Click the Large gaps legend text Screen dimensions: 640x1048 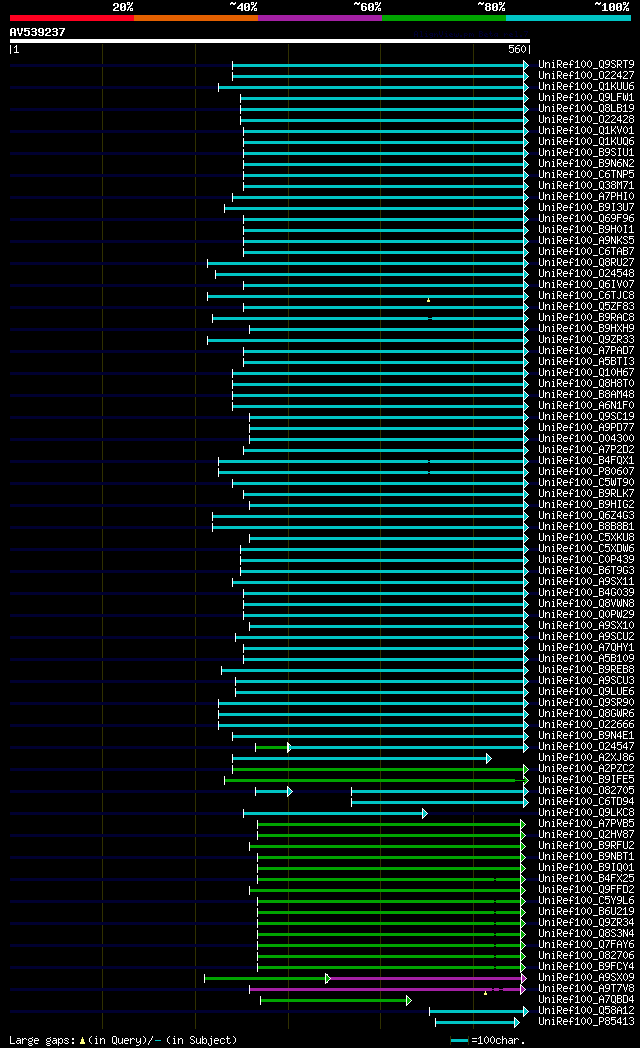click(123, 1040)
